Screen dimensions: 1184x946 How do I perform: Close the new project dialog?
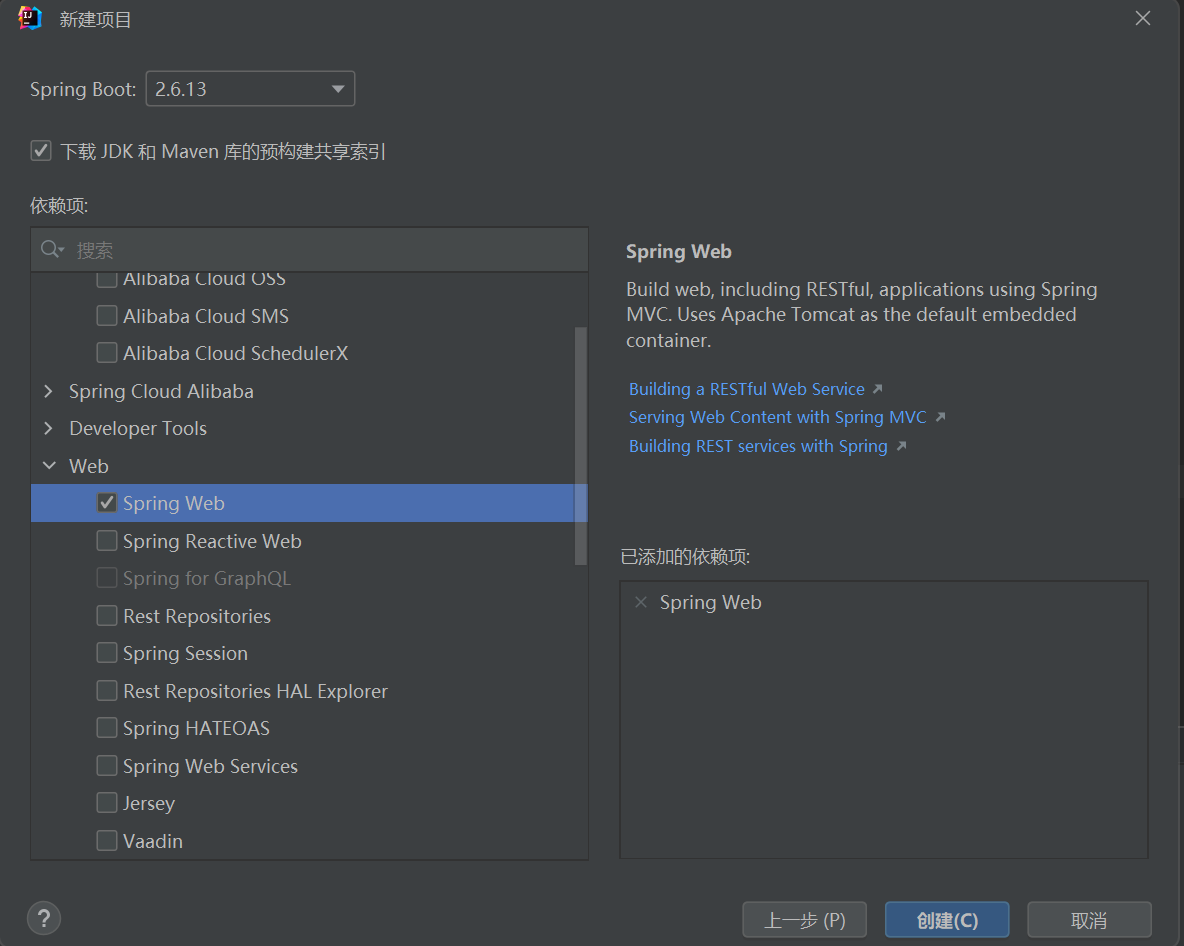tap(1142, 18)
